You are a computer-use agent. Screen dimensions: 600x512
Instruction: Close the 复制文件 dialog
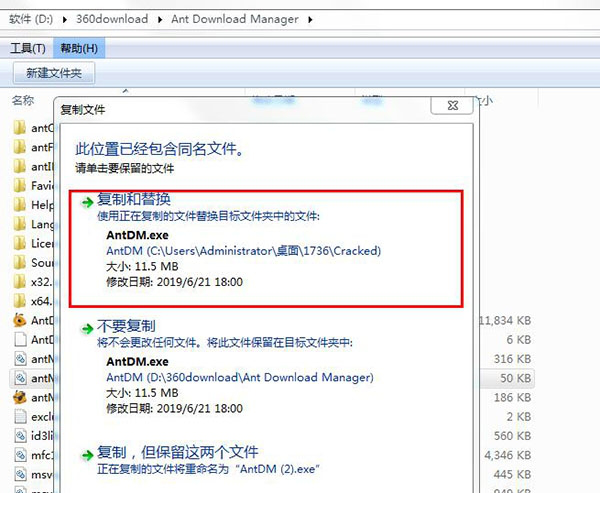[452, 105]
